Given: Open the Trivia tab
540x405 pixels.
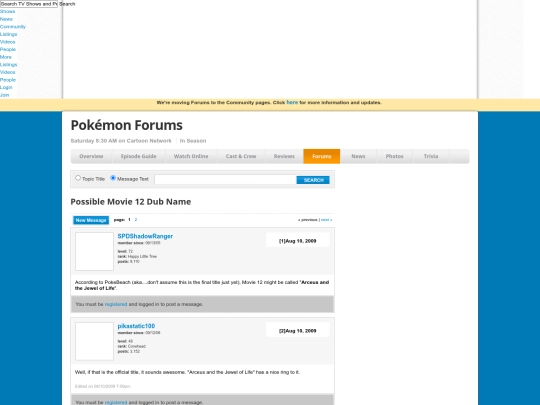Looking at the screenshot, I should pos(431,156).
